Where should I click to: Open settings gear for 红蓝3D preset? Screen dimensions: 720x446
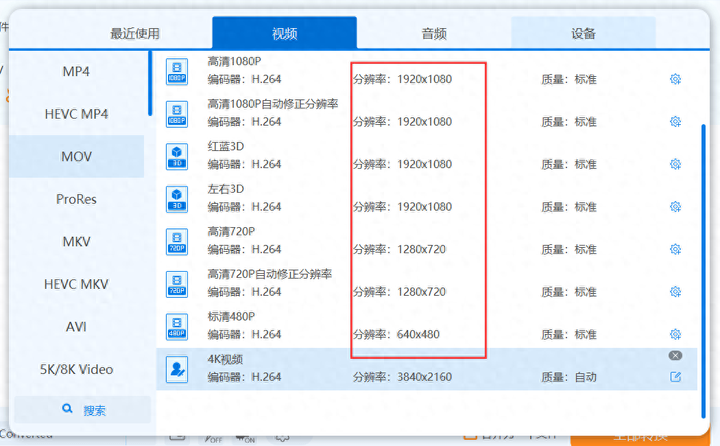point(675,164)
